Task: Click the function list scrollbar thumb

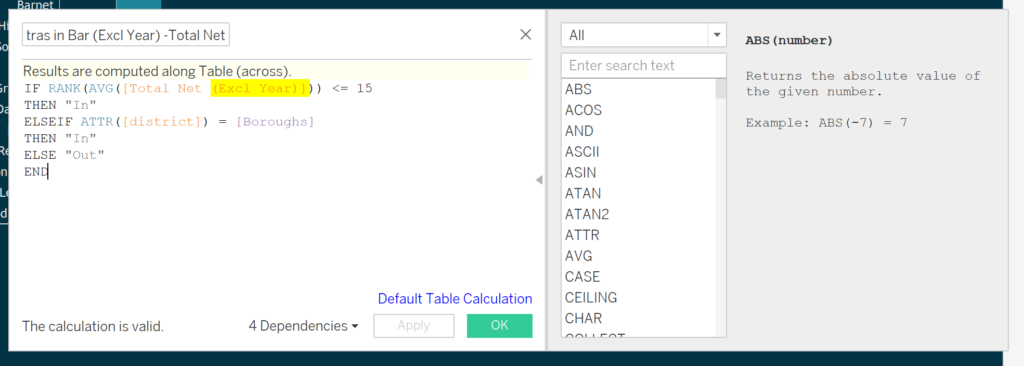Action: coord(721,89)
